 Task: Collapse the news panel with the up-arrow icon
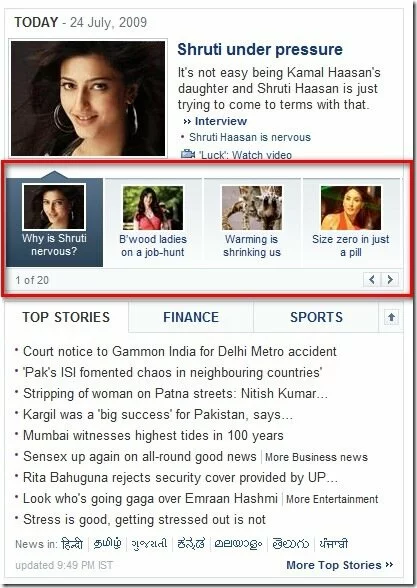391,317
